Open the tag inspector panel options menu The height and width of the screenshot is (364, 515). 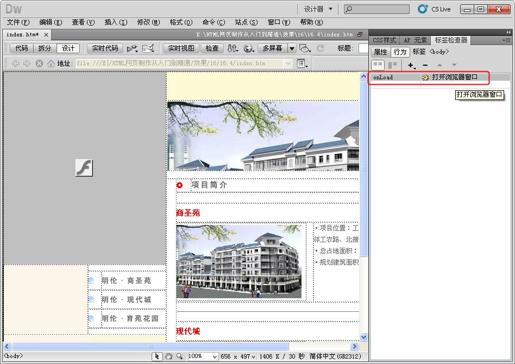click(x=506, y=40)
